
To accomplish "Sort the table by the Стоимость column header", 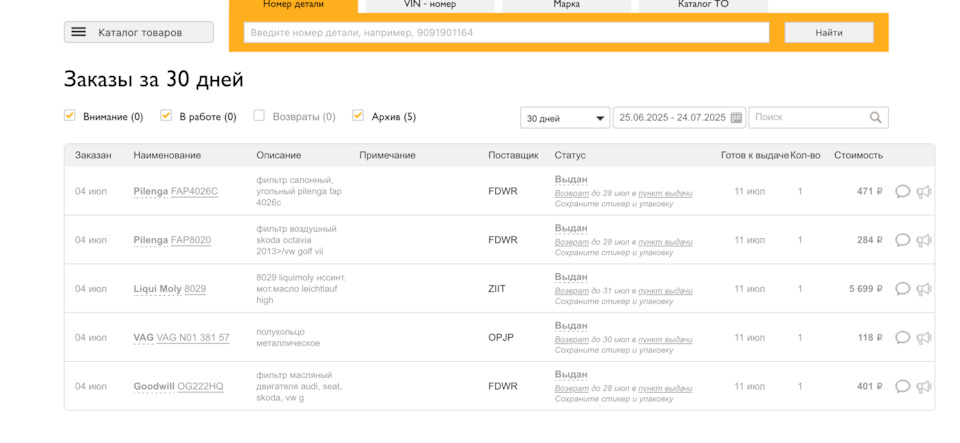I will [x=858, y=156].
